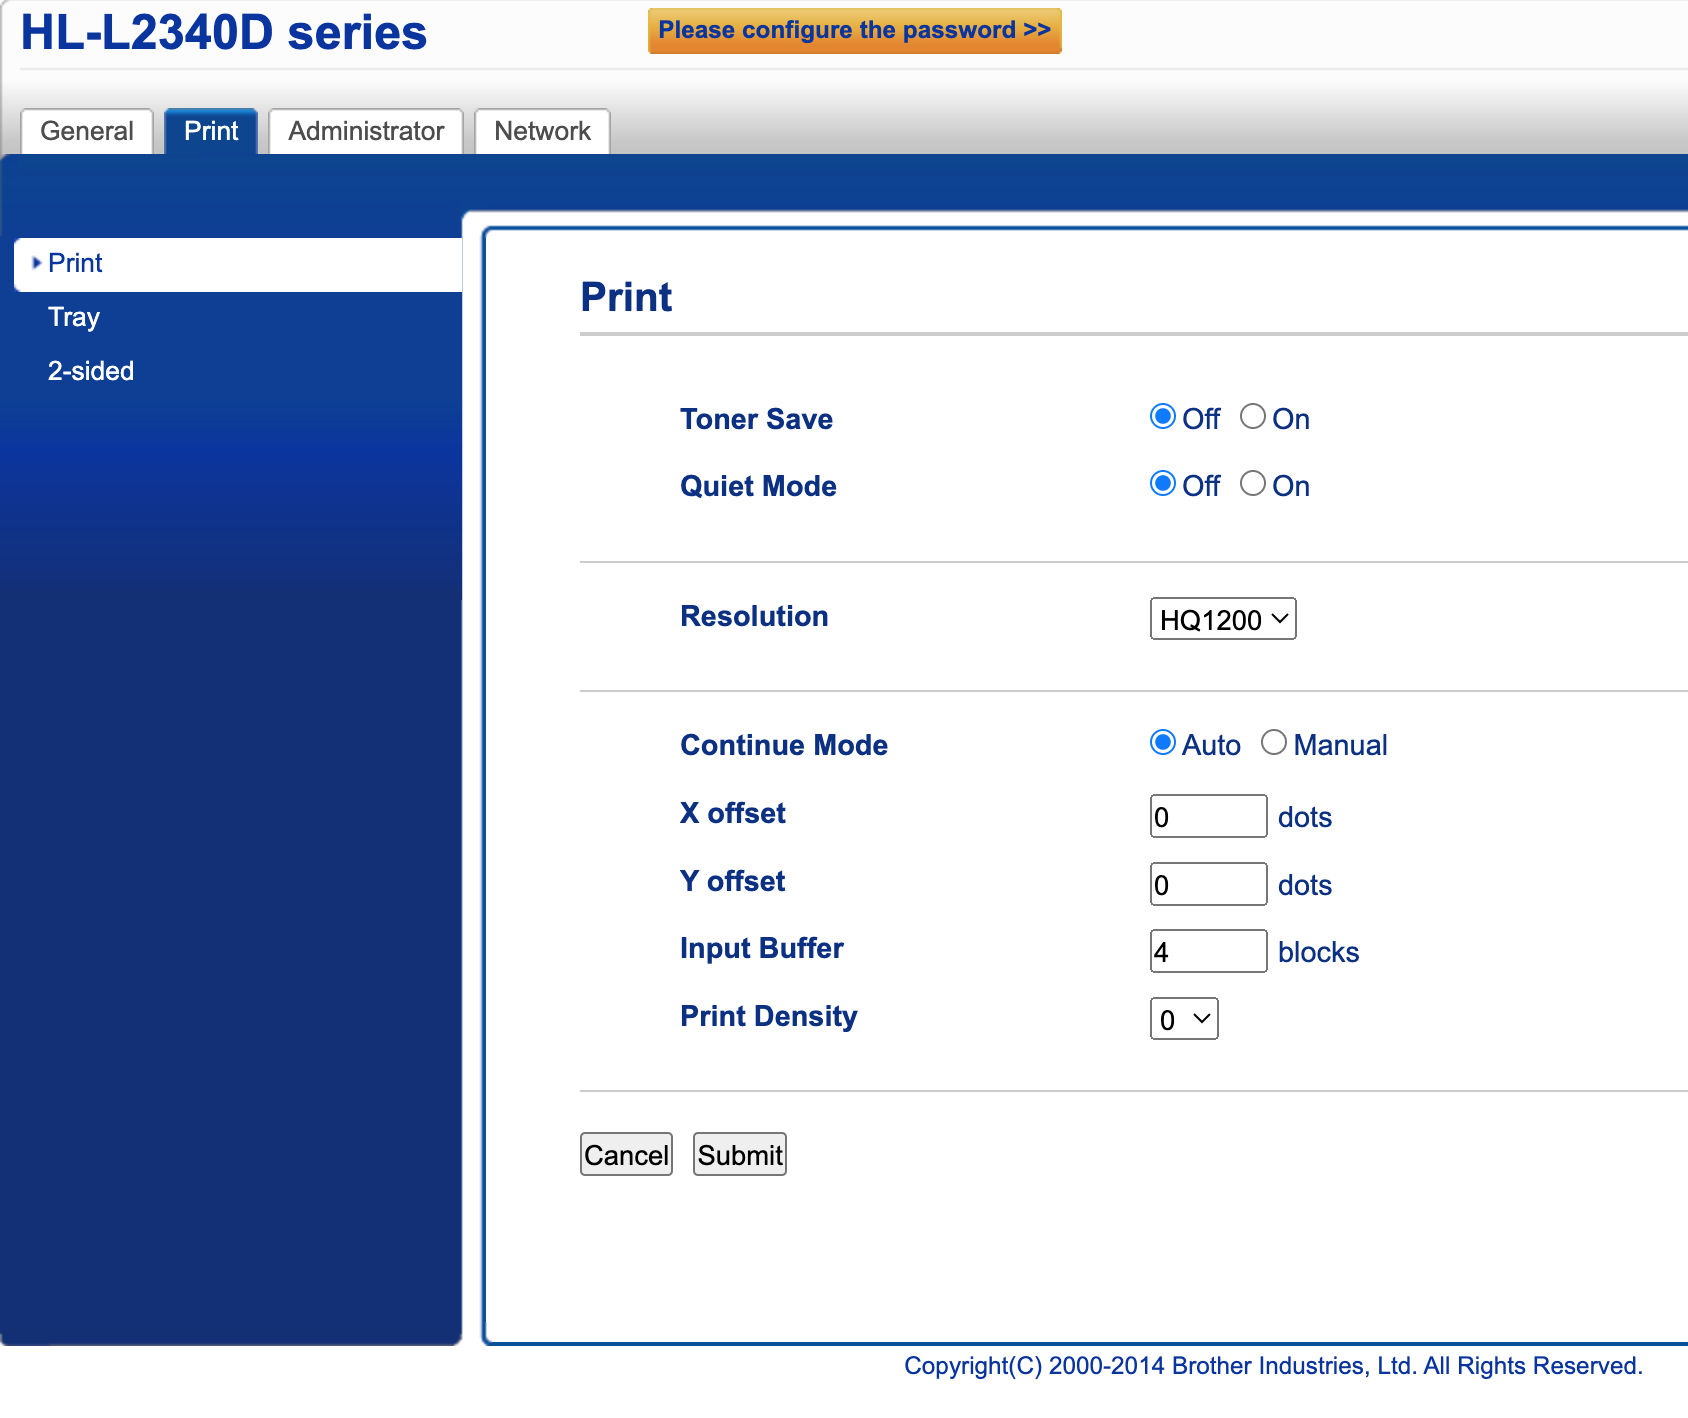The height and width of the screenshot is (1418, 1688).
Task: Click the arrow marker beside Print sidebar item
Action: tap(37, 263)
